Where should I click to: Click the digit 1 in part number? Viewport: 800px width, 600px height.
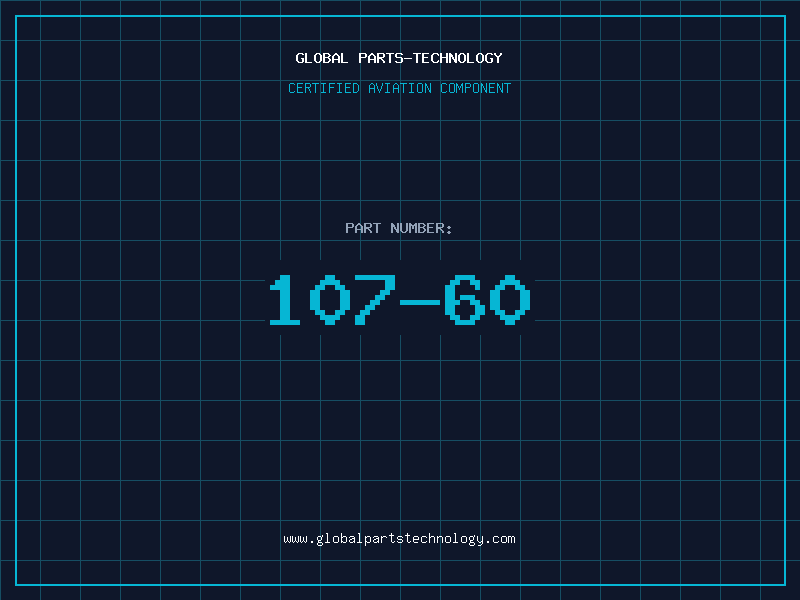coord(285,300)
